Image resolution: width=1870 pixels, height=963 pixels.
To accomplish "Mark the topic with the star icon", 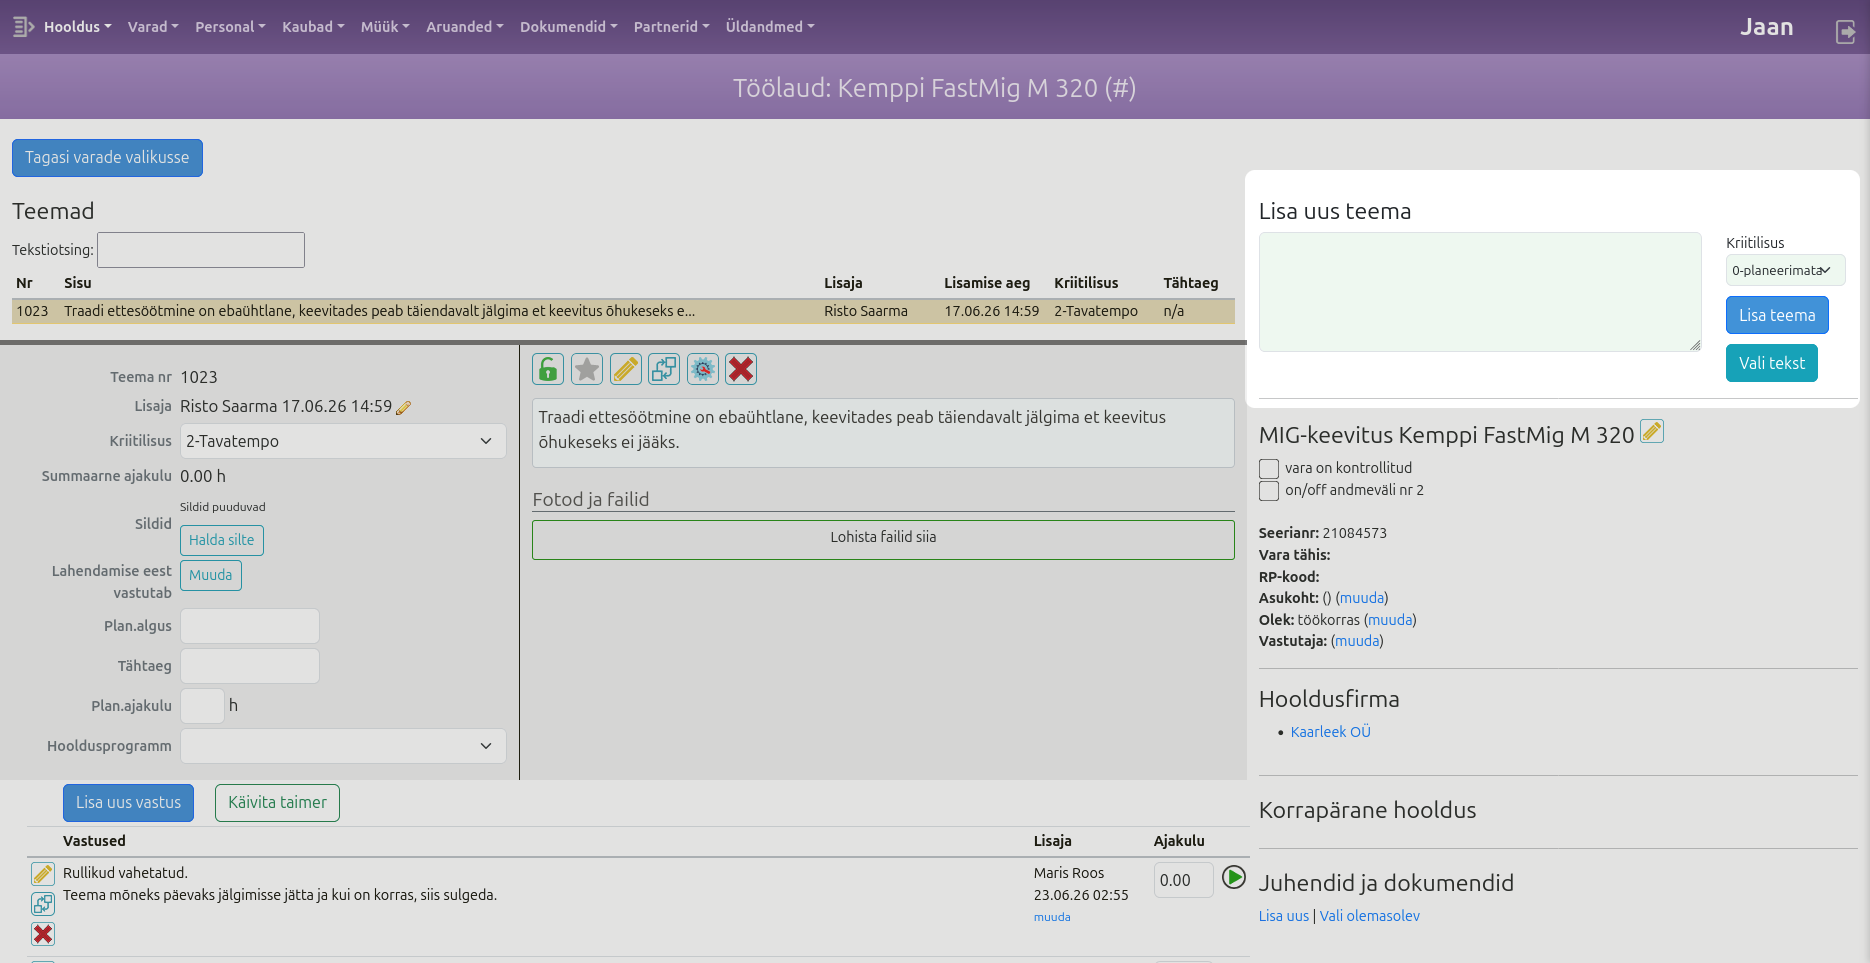I will pos(587,369).
